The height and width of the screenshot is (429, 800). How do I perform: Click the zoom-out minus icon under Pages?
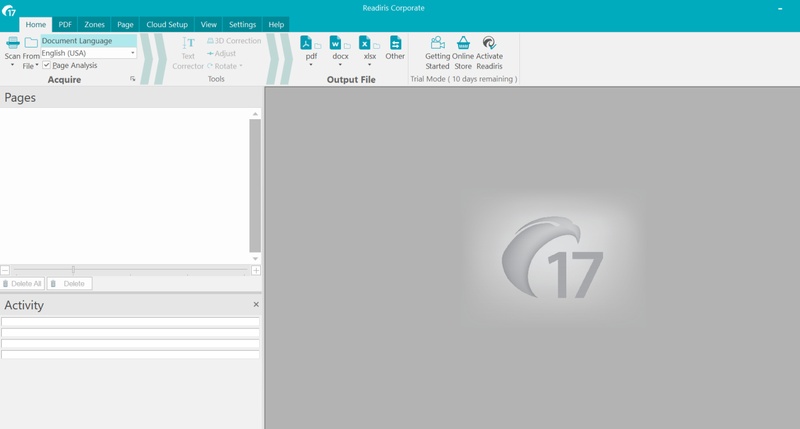pos(5,270)
